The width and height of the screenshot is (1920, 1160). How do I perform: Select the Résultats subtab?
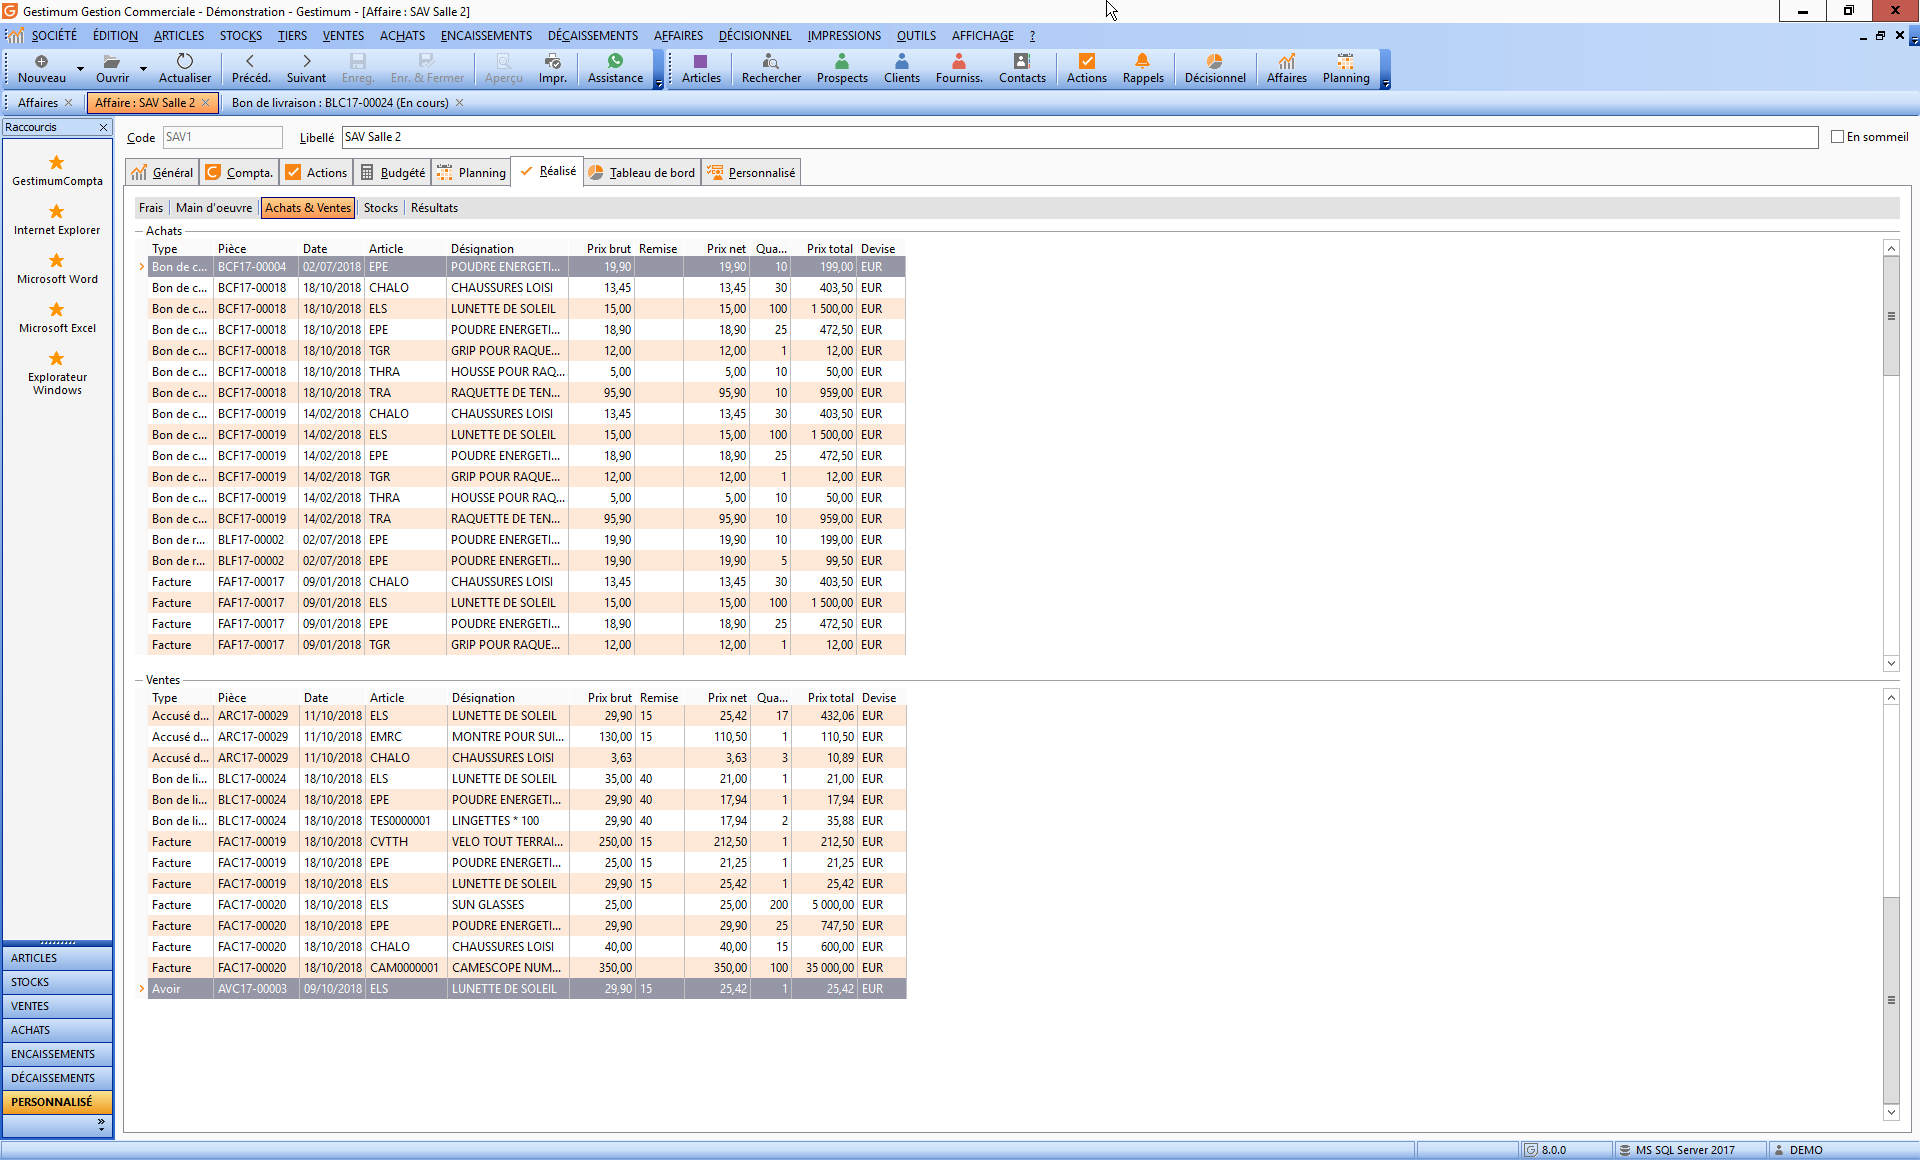pos(434,208)
